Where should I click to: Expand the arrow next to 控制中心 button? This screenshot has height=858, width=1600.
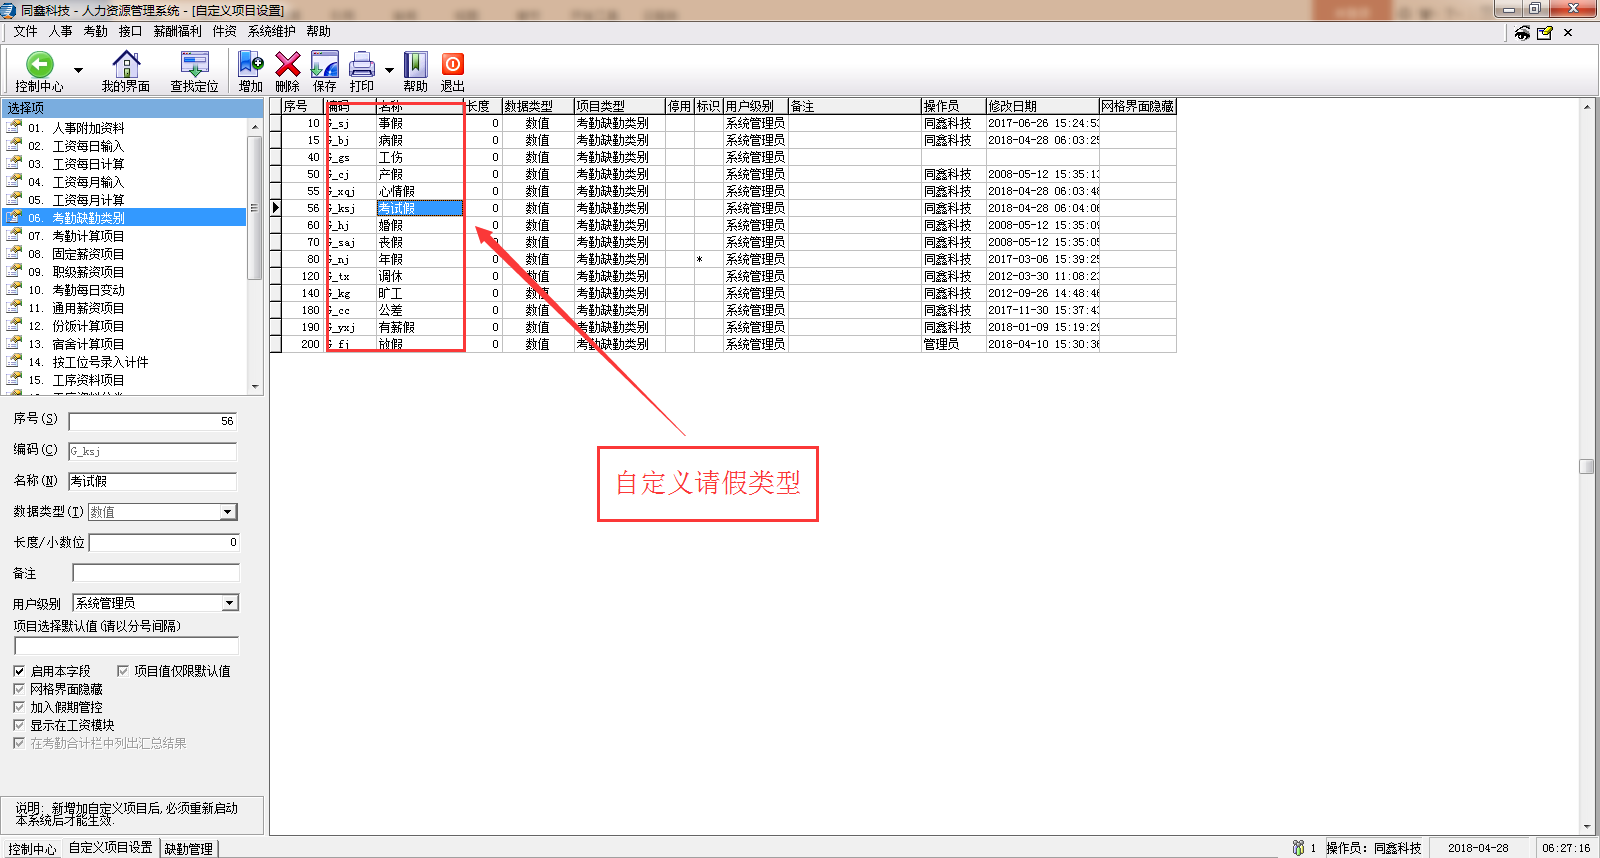[x=78, y=71]
